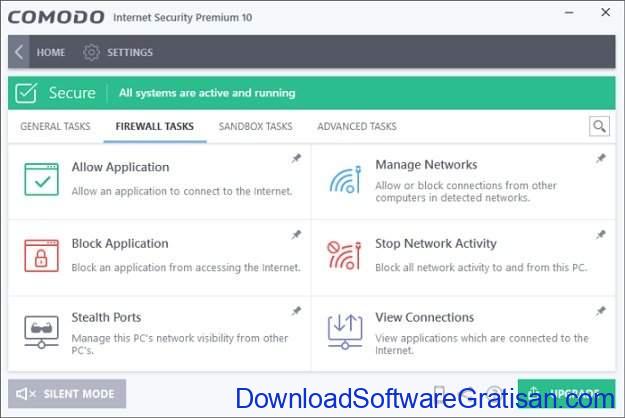Open the Manage Networks task
This screenshot has height=418, width=625.
tap(426, 165)
